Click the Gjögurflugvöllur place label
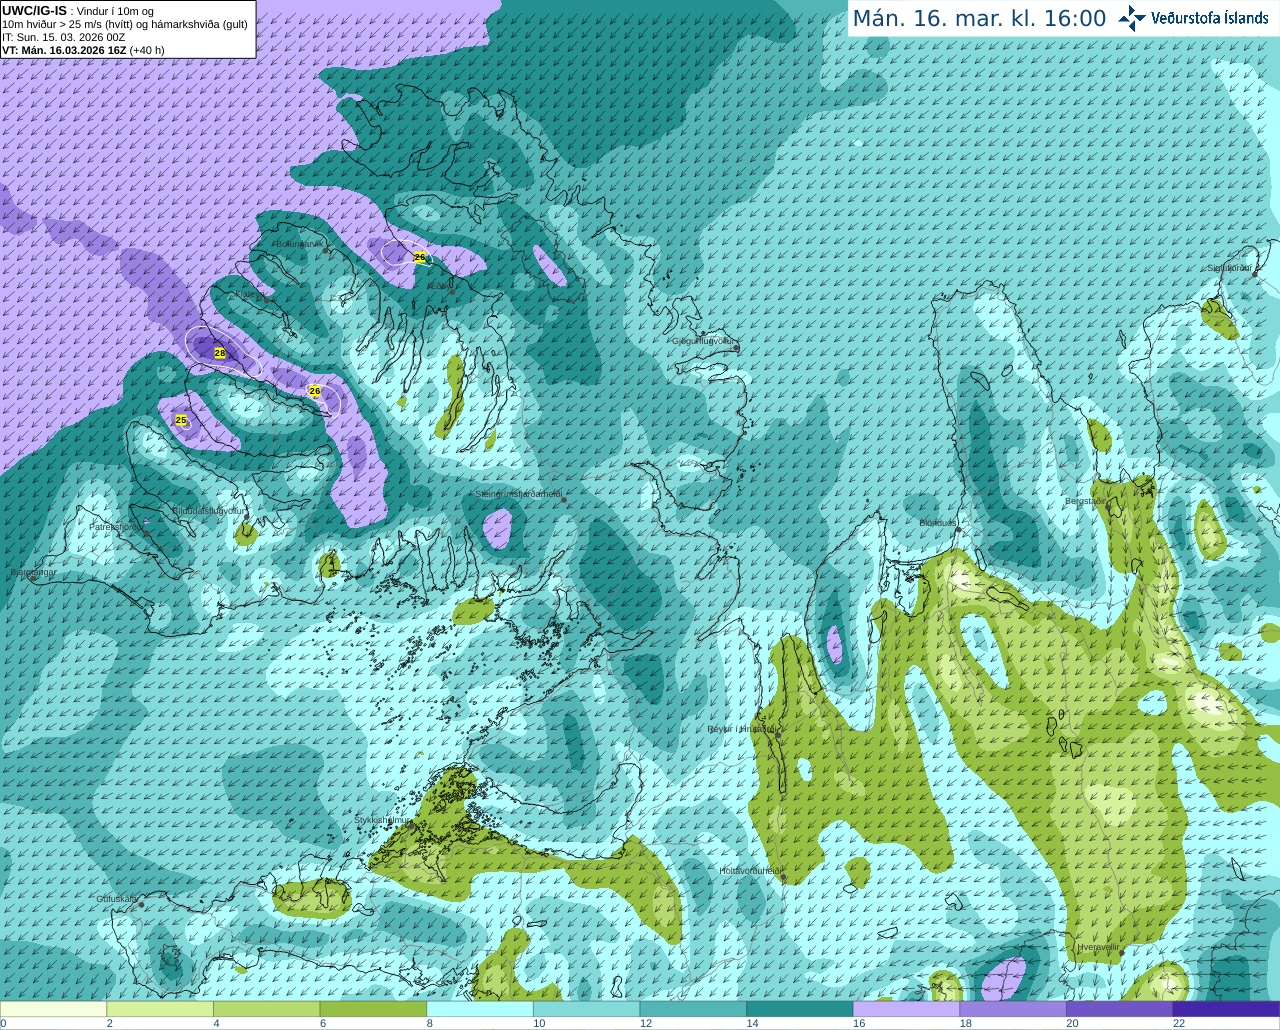 click(x=704, y=341)
